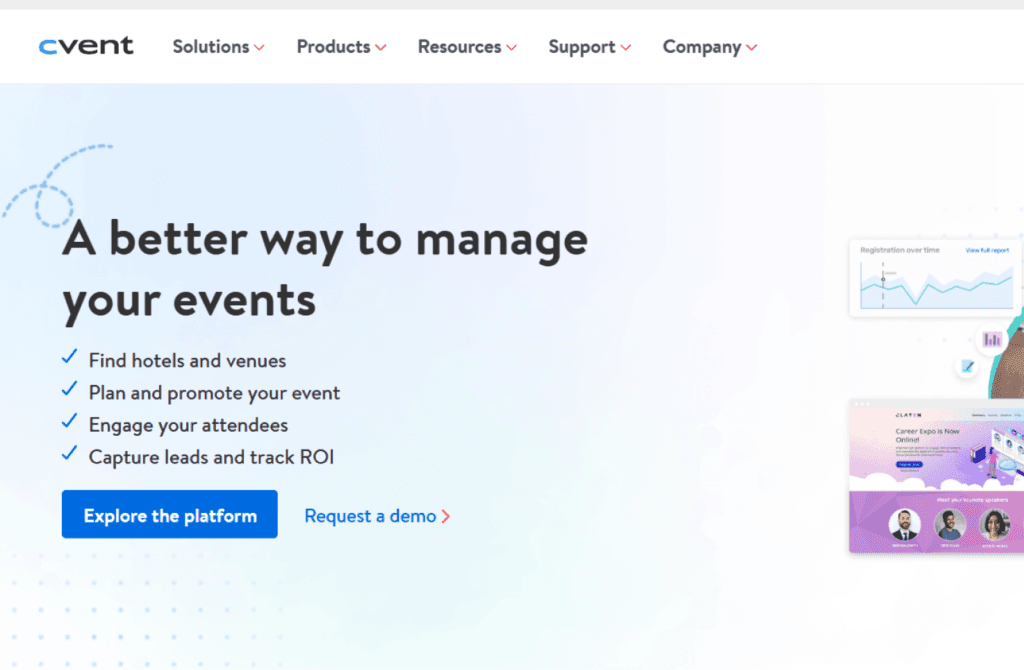Image resolution: width=1024 pixels, height=670 pixels.
Task: Click the checkmark beside Plan and promote your event
Action: (69, 389)
